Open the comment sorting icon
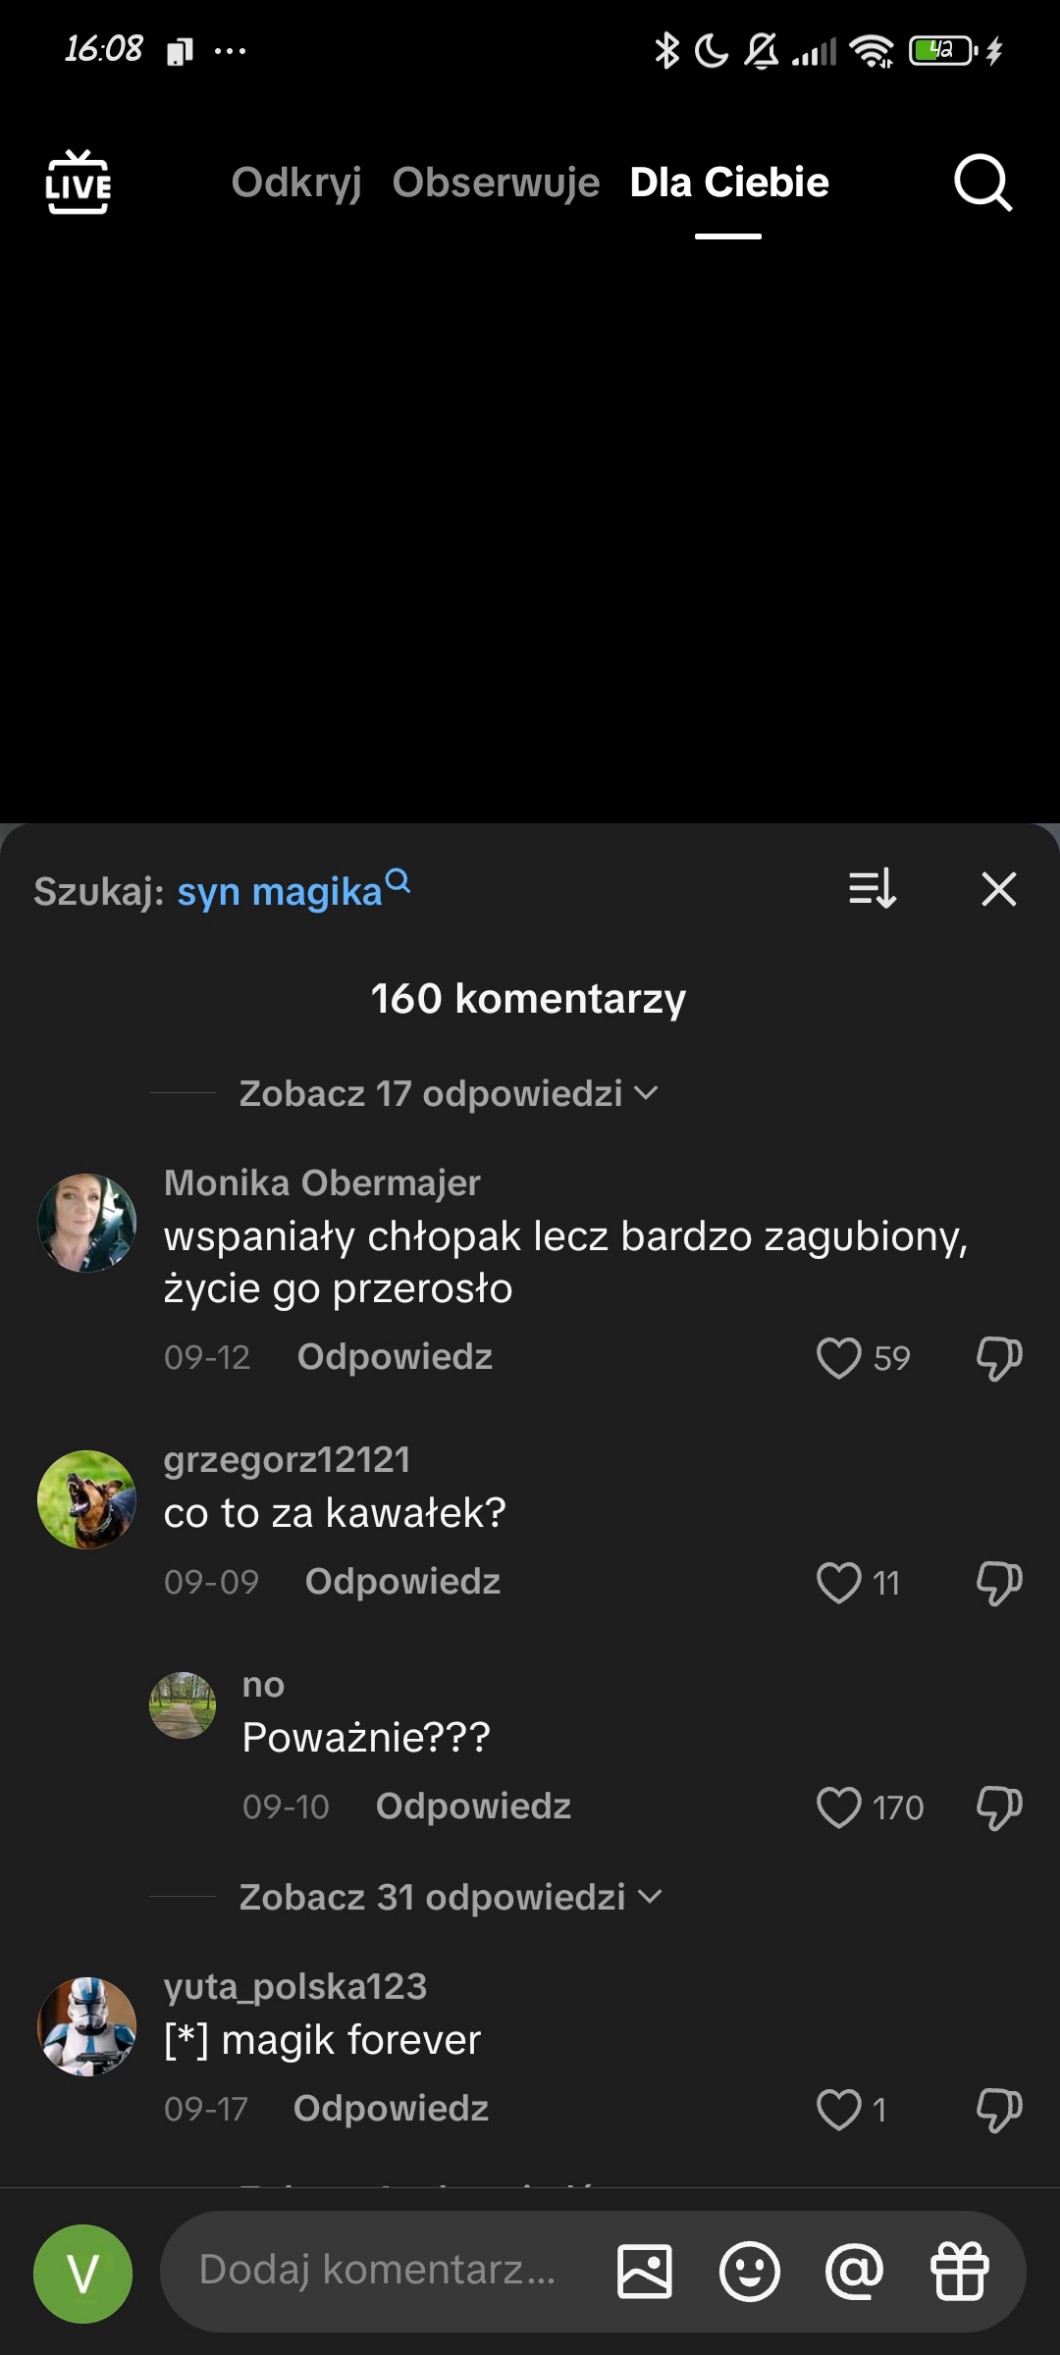Screen dimensions: 1060x2355 (x=872, y=888)
